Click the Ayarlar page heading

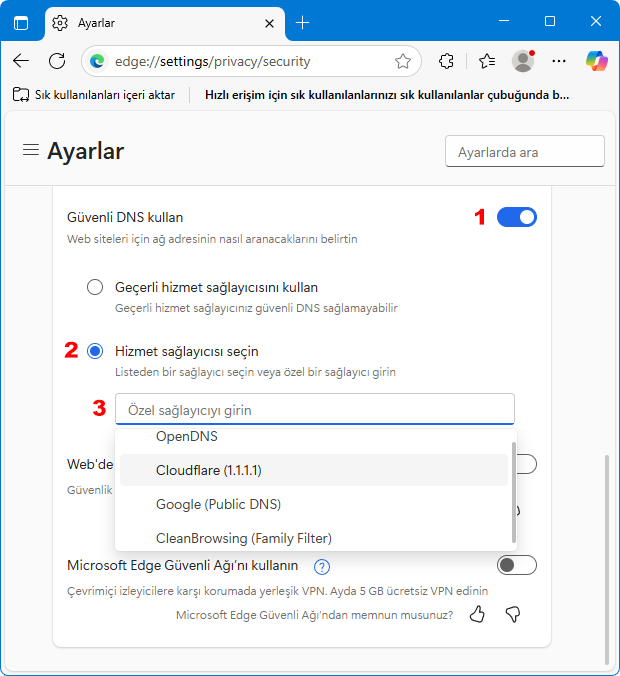[x=86, y=151]
